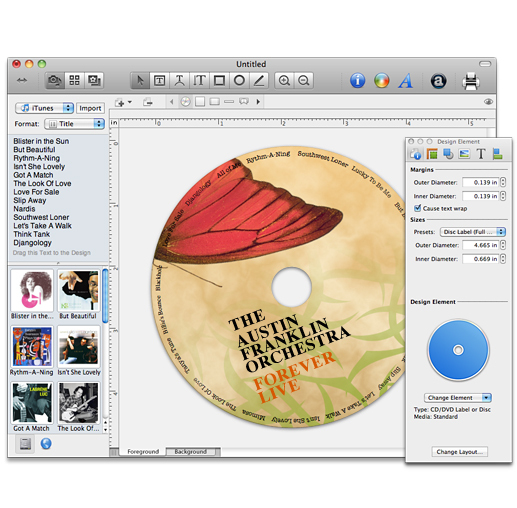Select the folded insert element in strip
This screenshot has width=517, height=508.
pos(244,101)
